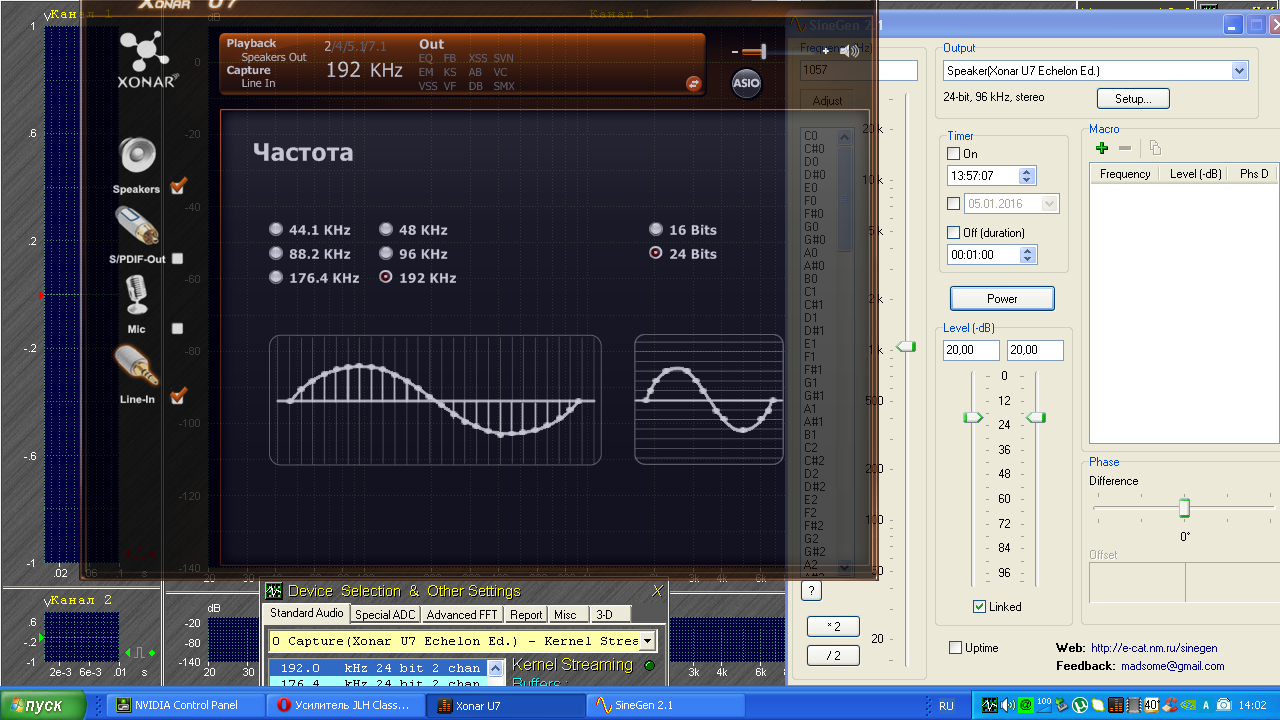Switch to the Standard Audio tab
1280x720 pixels.
point(306,613)
